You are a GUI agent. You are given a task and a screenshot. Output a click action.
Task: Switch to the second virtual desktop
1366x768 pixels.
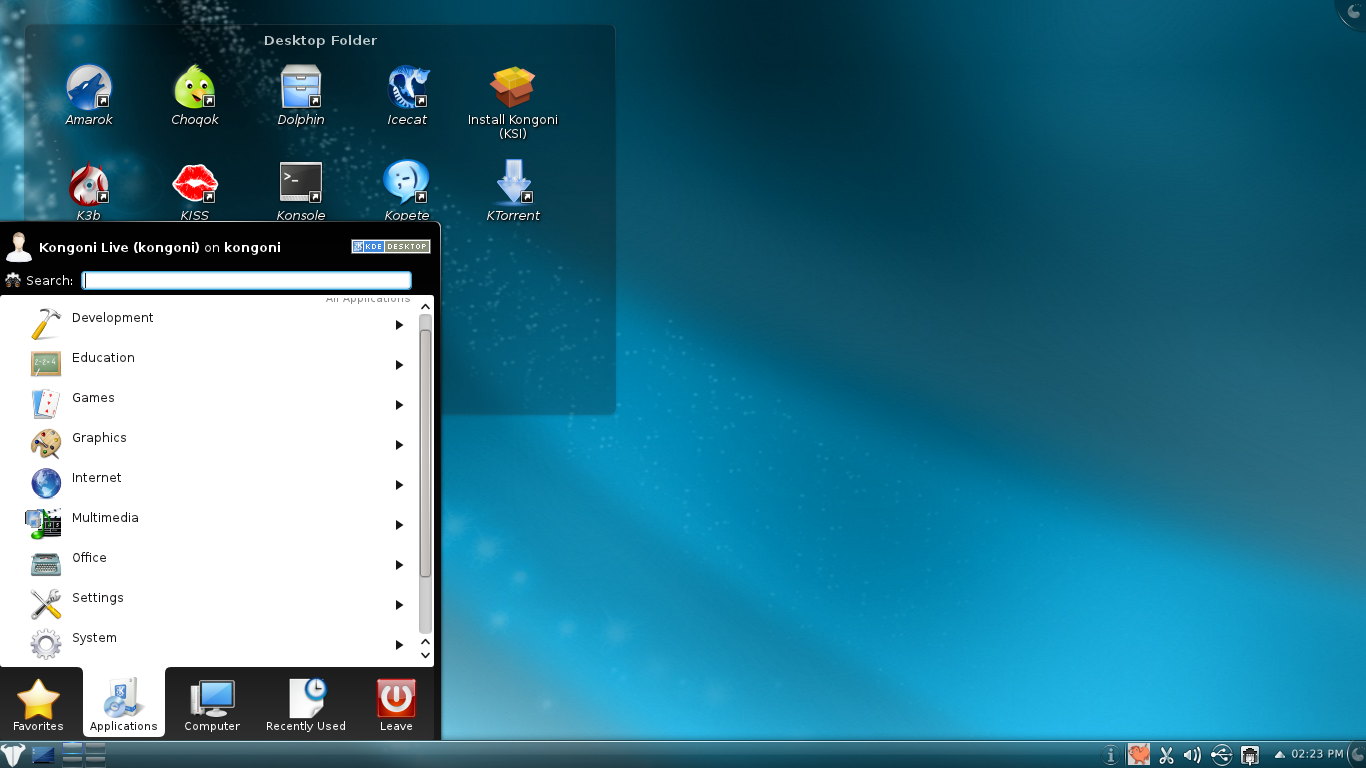coord(95,748)
